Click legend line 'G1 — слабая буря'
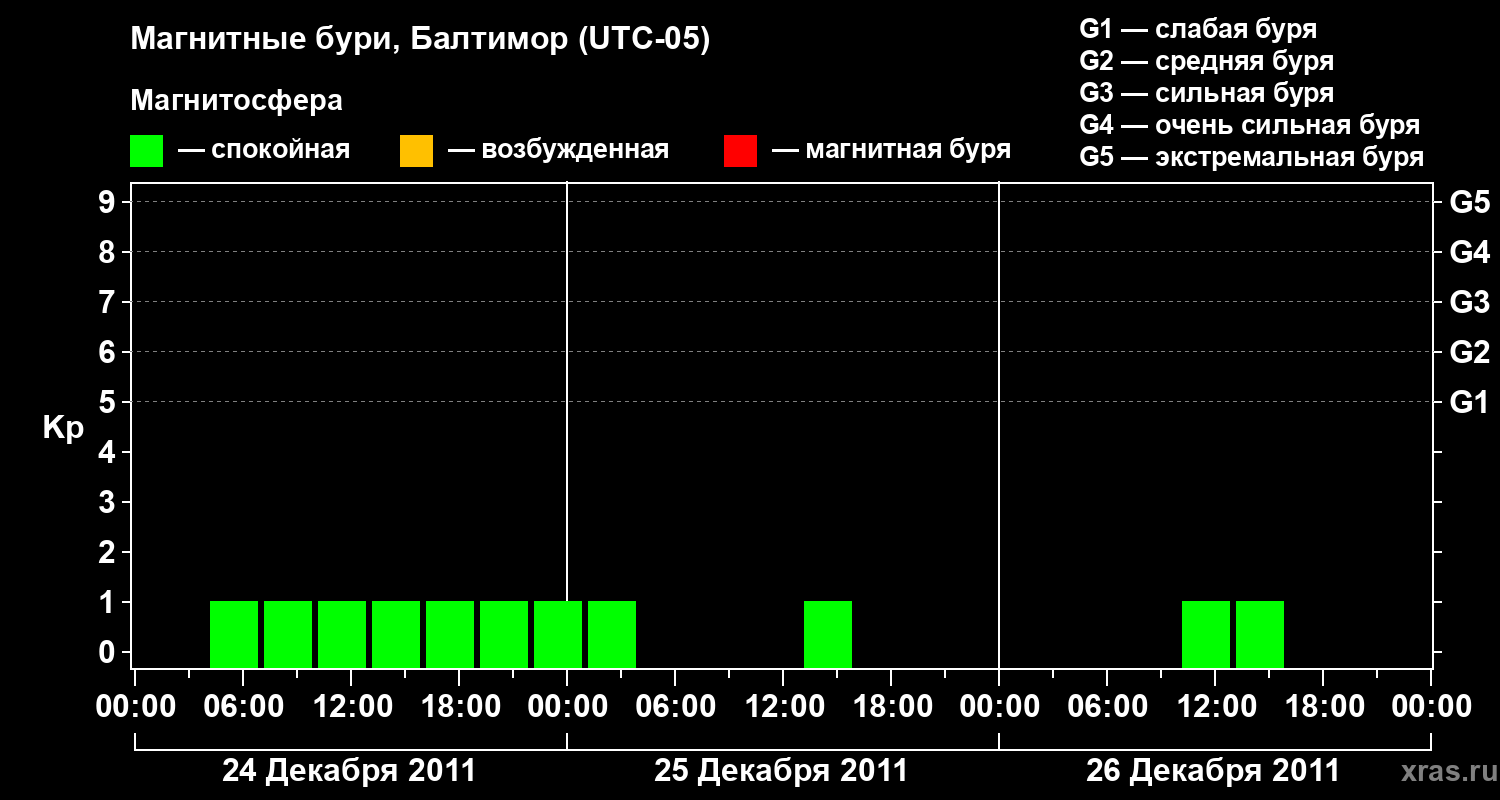Screen dimensions: 1500x800 (1198, 29)
